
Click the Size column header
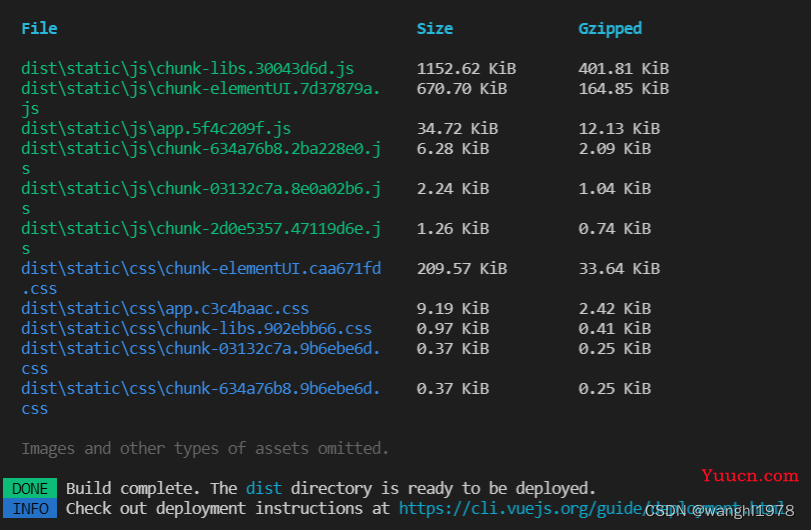click(x=434, y=28)
